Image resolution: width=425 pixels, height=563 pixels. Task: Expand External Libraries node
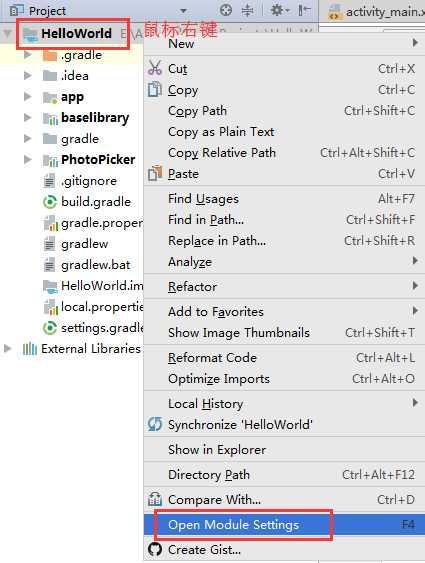[7, 348]
